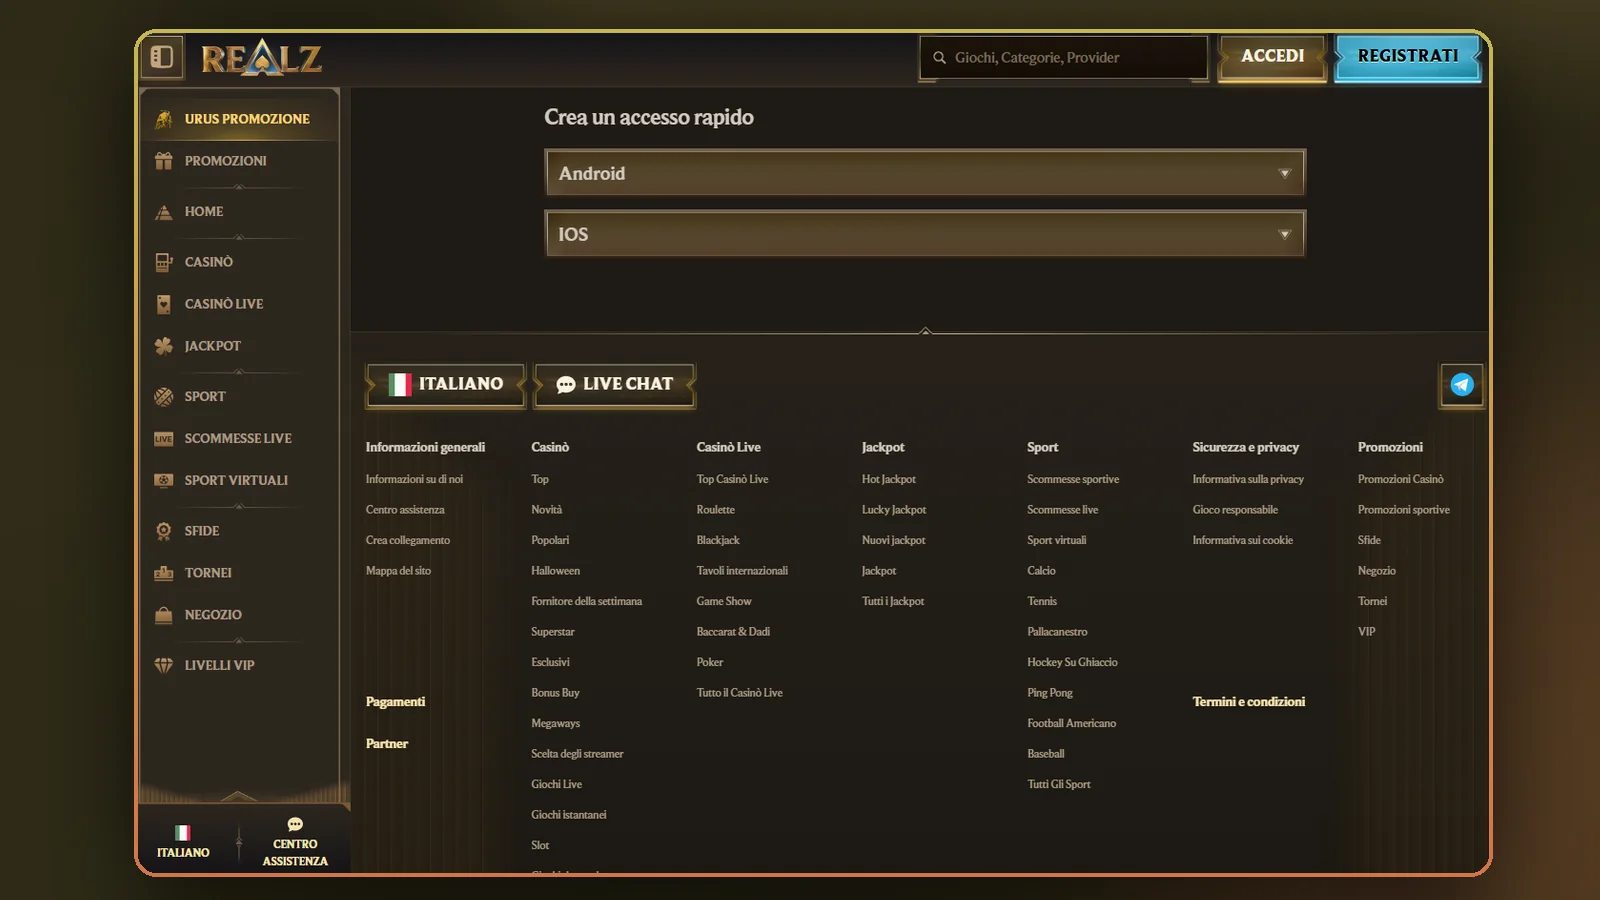Screen dimensions: 1600x900
Task: Expand the IOS quick access dropdown
Action: [925, 234]
